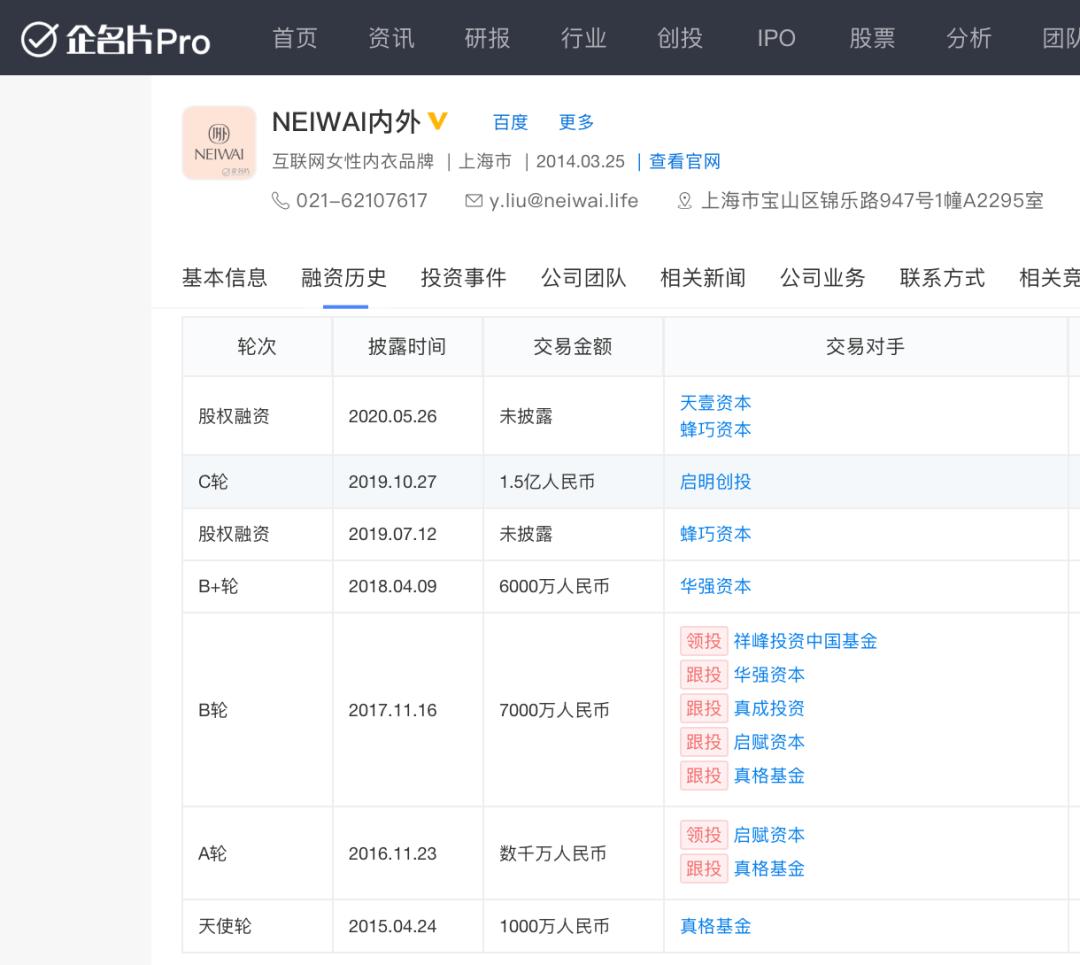Go to 资讯 in top navigation
1080x965 pixels.
tap(391, 38)
